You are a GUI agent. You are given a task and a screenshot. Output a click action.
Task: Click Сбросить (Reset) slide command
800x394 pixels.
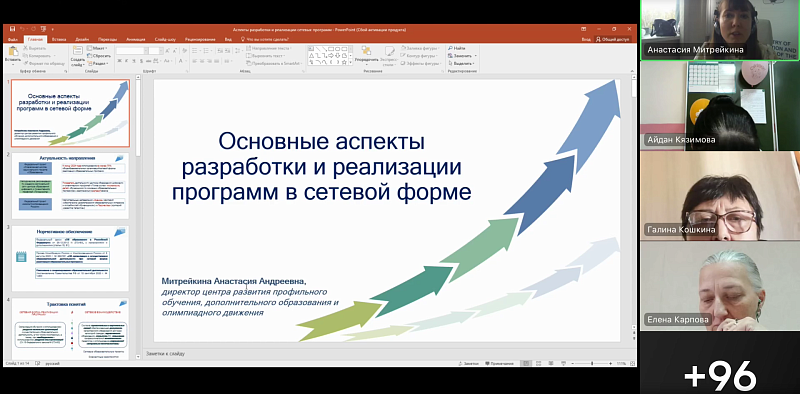[99, 56]
